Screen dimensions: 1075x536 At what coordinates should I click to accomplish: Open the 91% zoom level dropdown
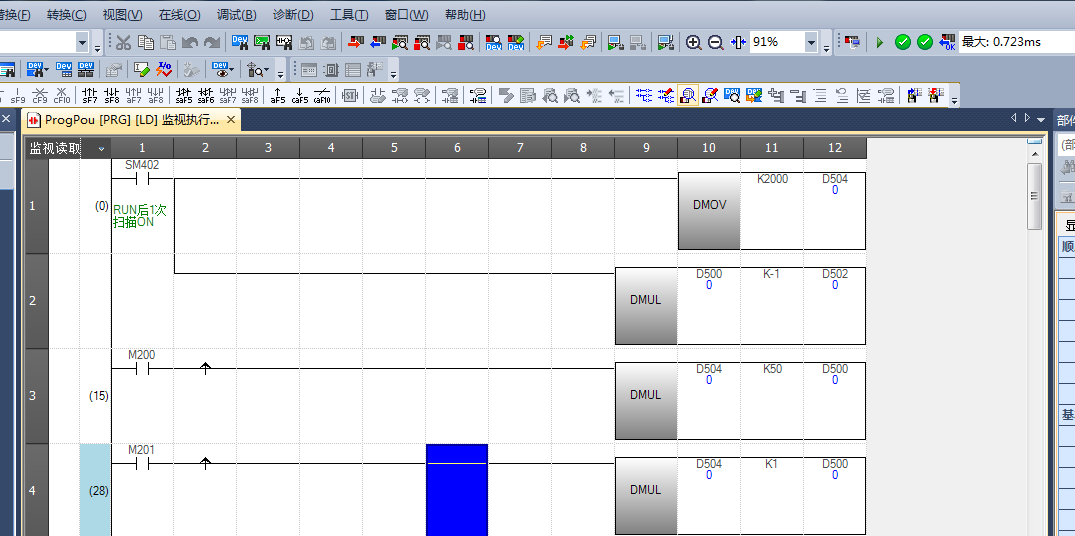(811, 43)
